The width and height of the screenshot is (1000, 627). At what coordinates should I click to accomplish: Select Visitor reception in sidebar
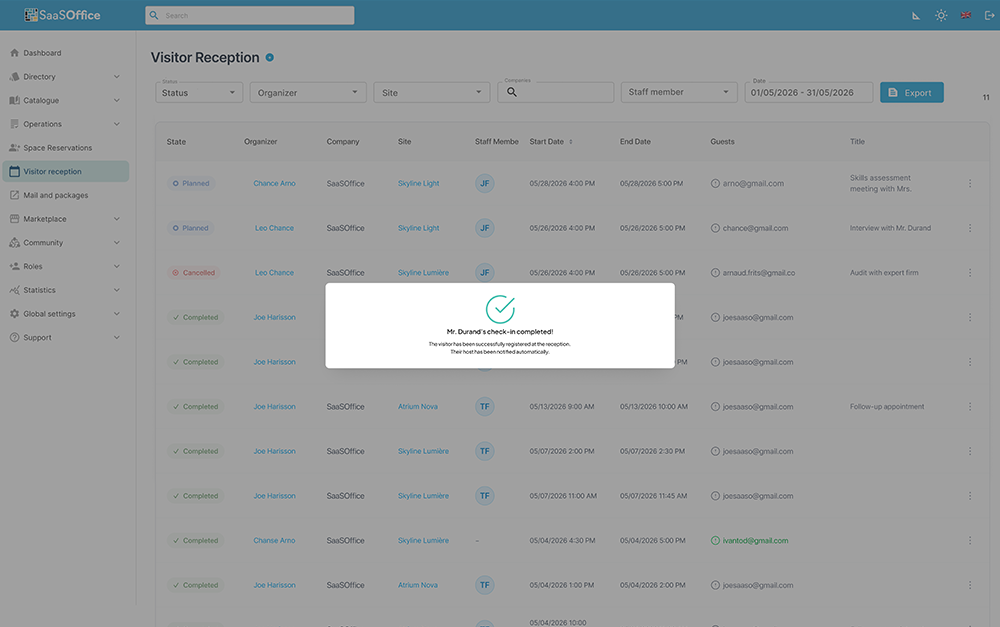(66, 172)
